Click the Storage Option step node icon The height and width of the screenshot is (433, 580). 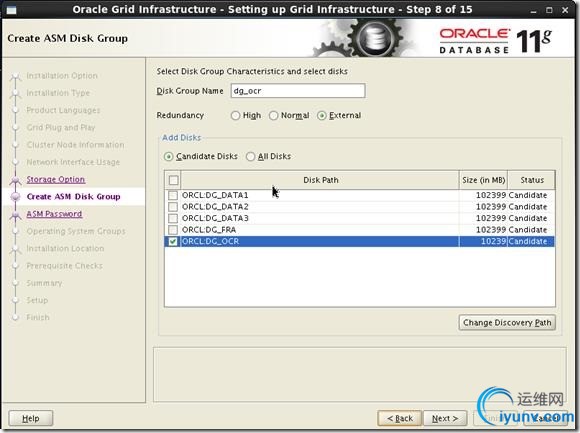pyautogui.click(x=16, y=180)
